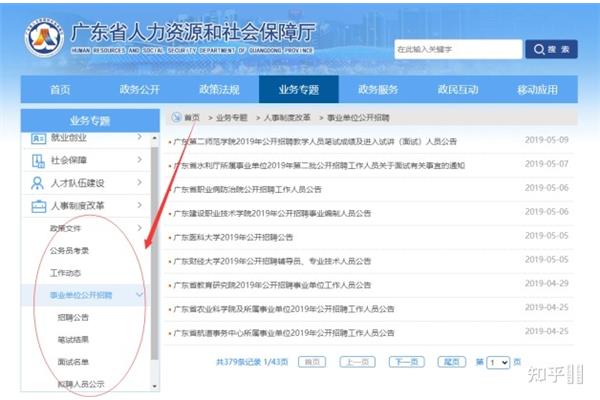Open the 广东省教育研究院2019年 notice
The image size is (600, 400).
(272, 285)
